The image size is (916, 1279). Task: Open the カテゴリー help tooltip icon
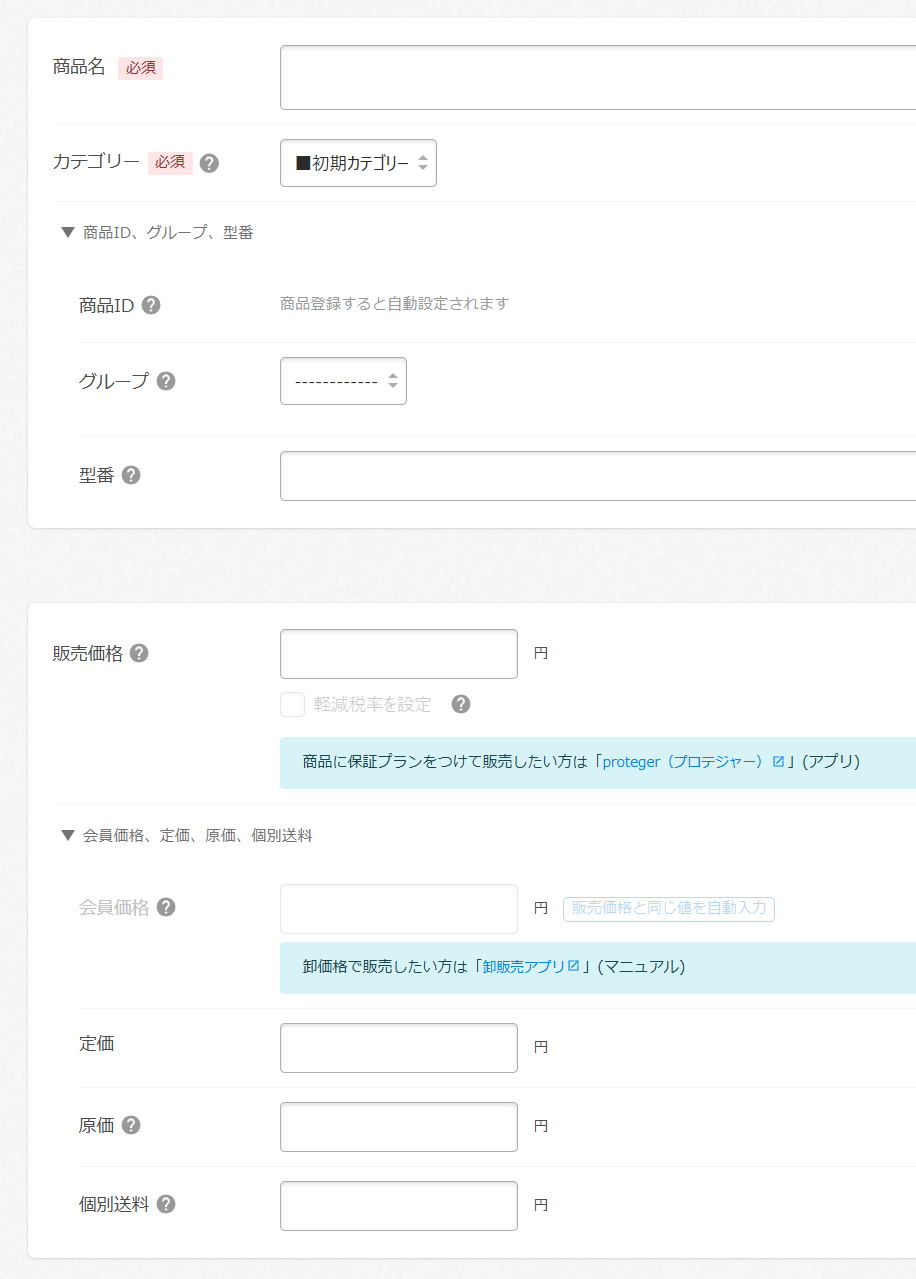pos(209,163)
